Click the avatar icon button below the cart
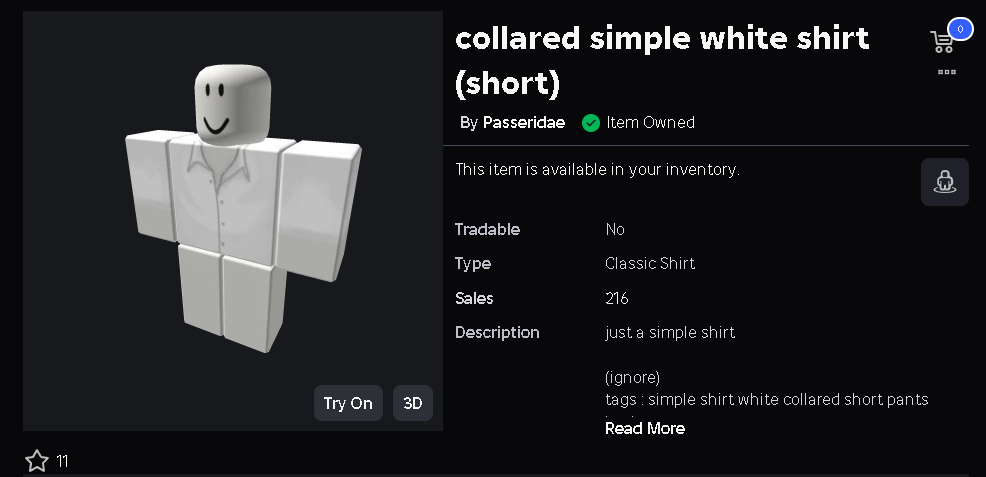This screenshot has width=986, height=477. coord(944,182)
